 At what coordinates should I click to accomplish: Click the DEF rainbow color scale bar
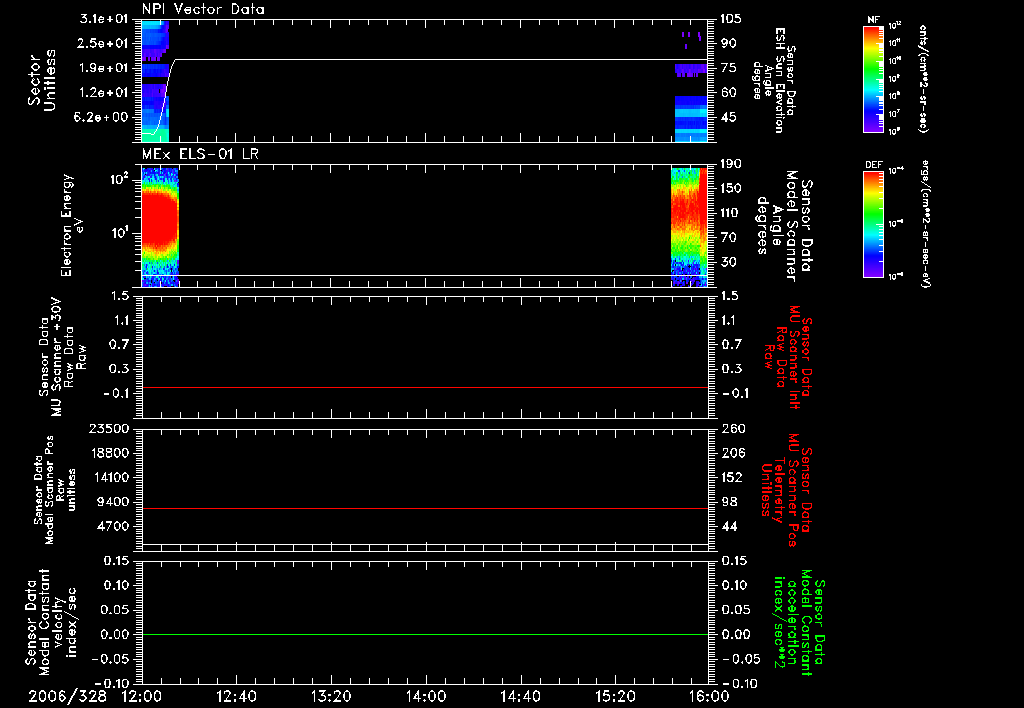point(874,223)
